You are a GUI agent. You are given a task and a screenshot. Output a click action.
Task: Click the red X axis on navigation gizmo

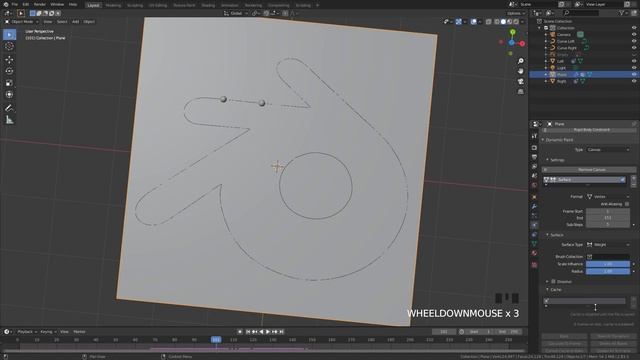click(522, 43)
